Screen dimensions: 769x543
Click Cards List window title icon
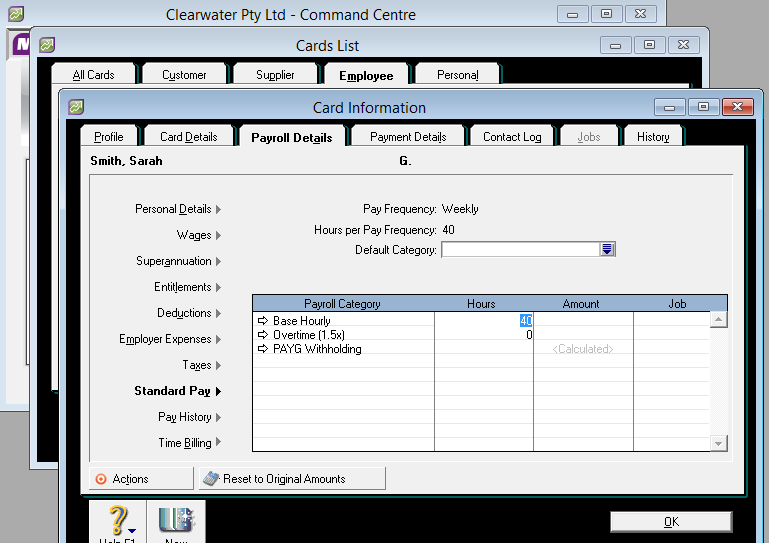tap(47, 45)
